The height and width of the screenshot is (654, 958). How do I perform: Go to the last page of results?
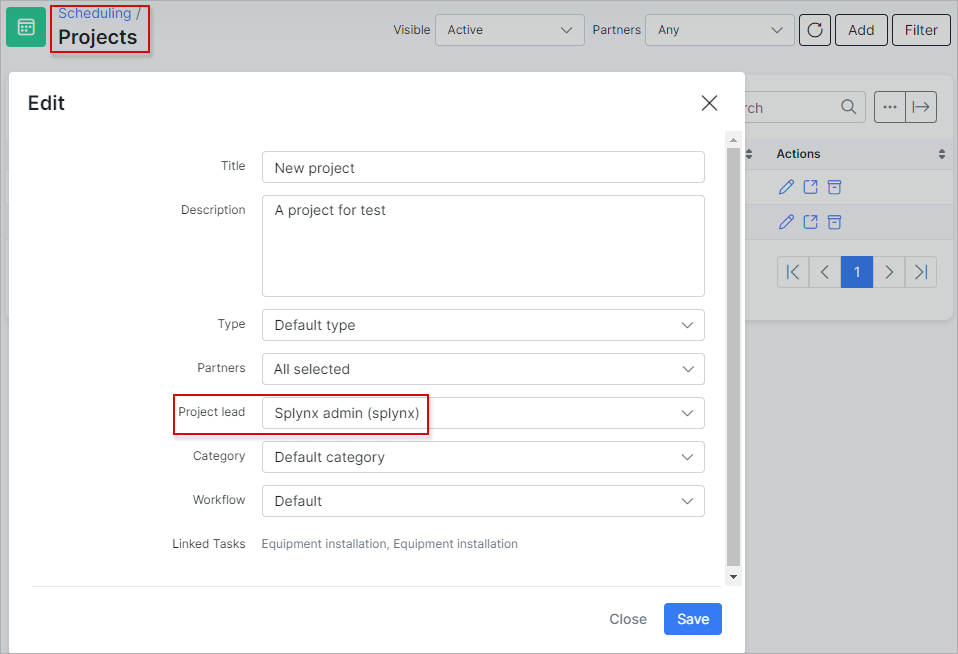(921, 272)
